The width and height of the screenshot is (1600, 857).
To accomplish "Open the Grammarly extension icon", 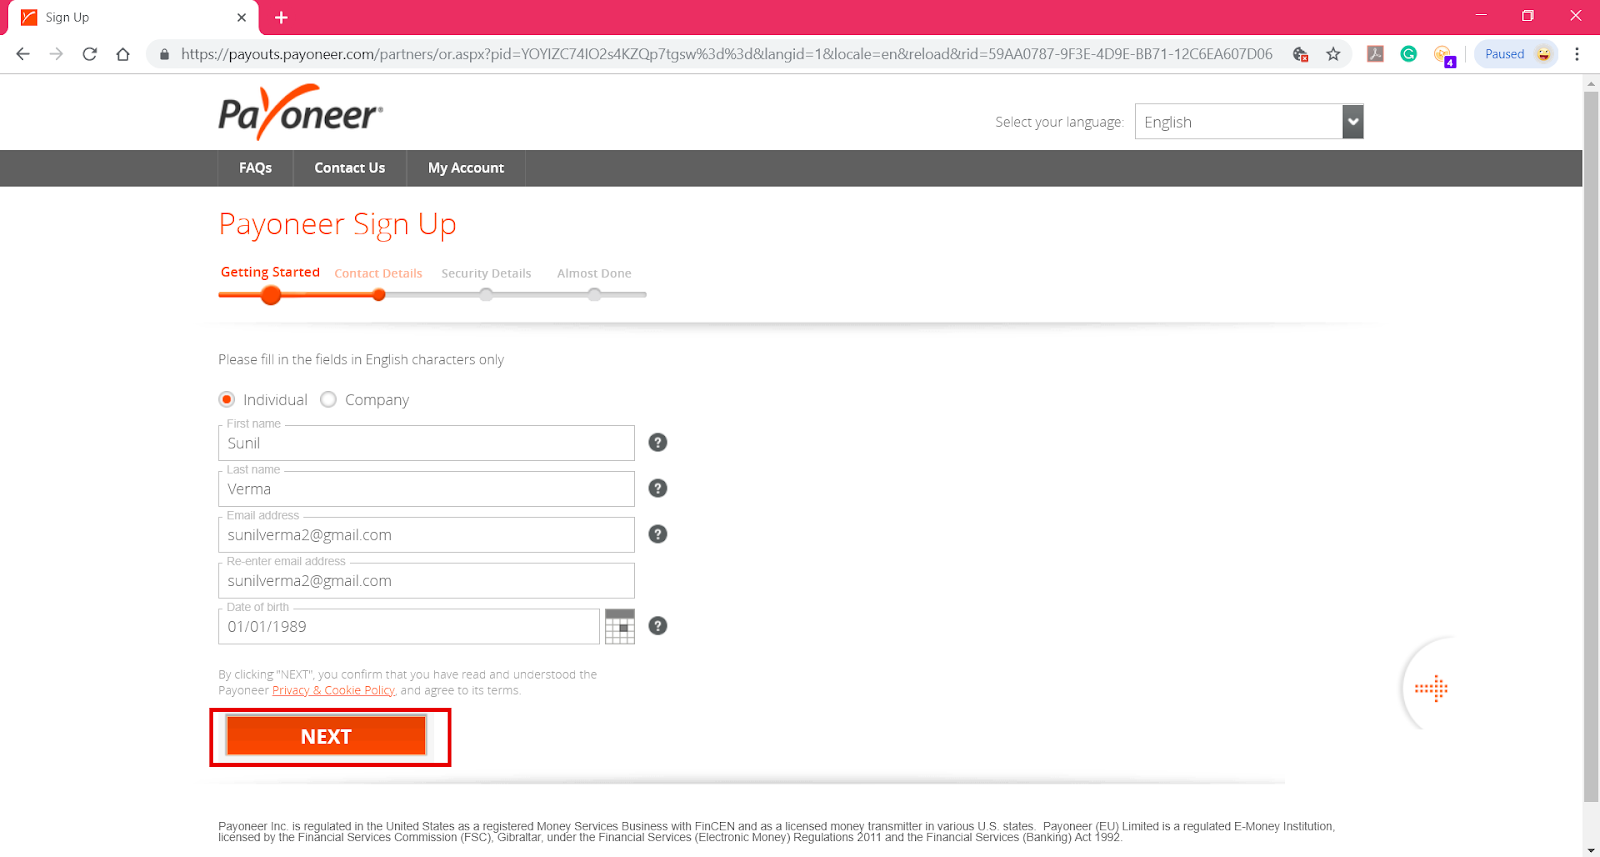I will click(x=1409, y=54).
